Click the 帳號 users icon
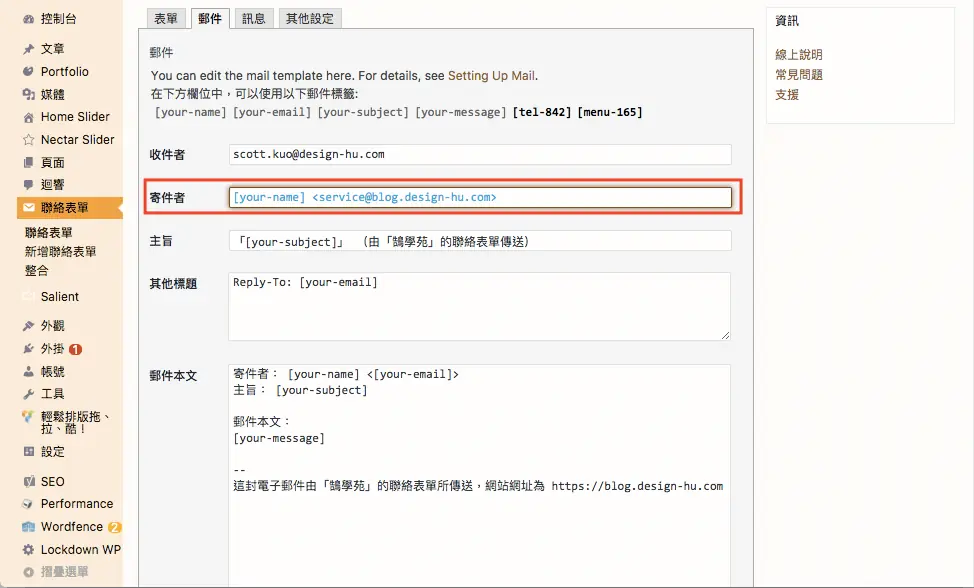Viewport: 974px width, 588px height. [28, 371]
